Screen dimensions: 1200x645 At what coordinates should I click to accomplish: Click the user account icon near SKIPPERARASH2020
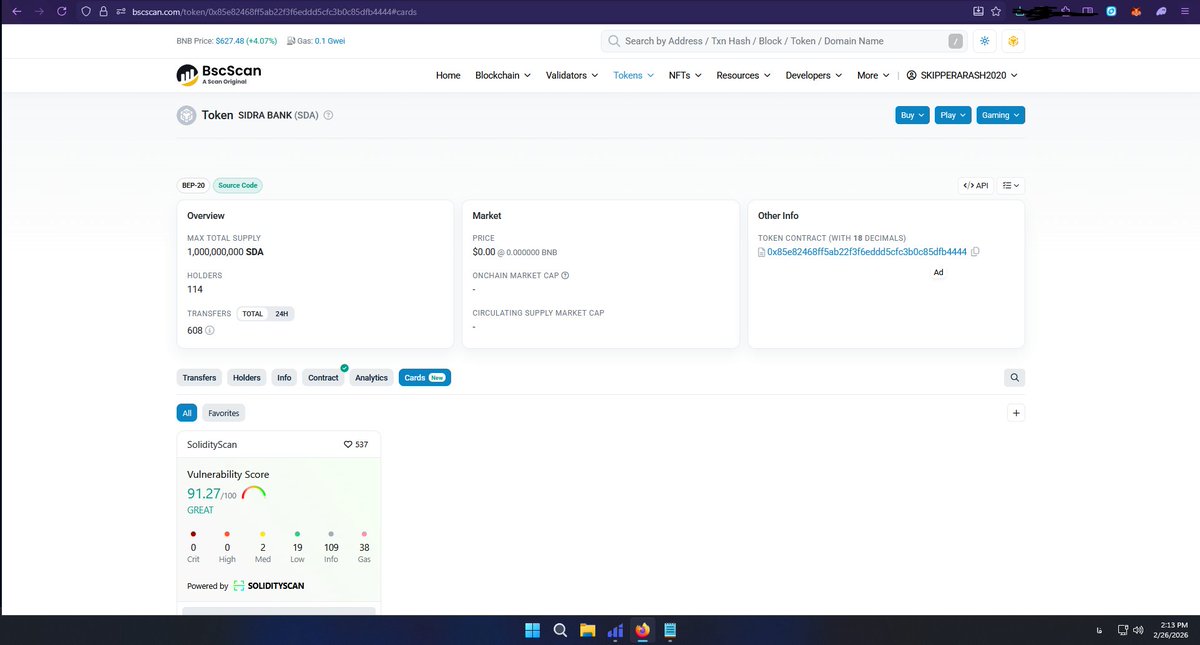(x=911, y=75)
